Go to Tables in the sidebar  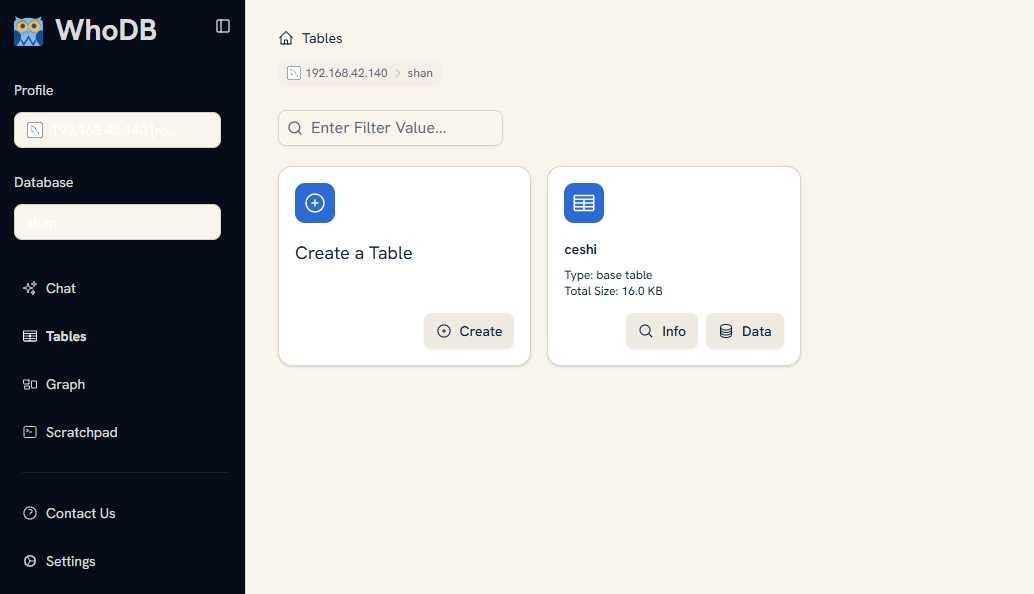(55, 336)
